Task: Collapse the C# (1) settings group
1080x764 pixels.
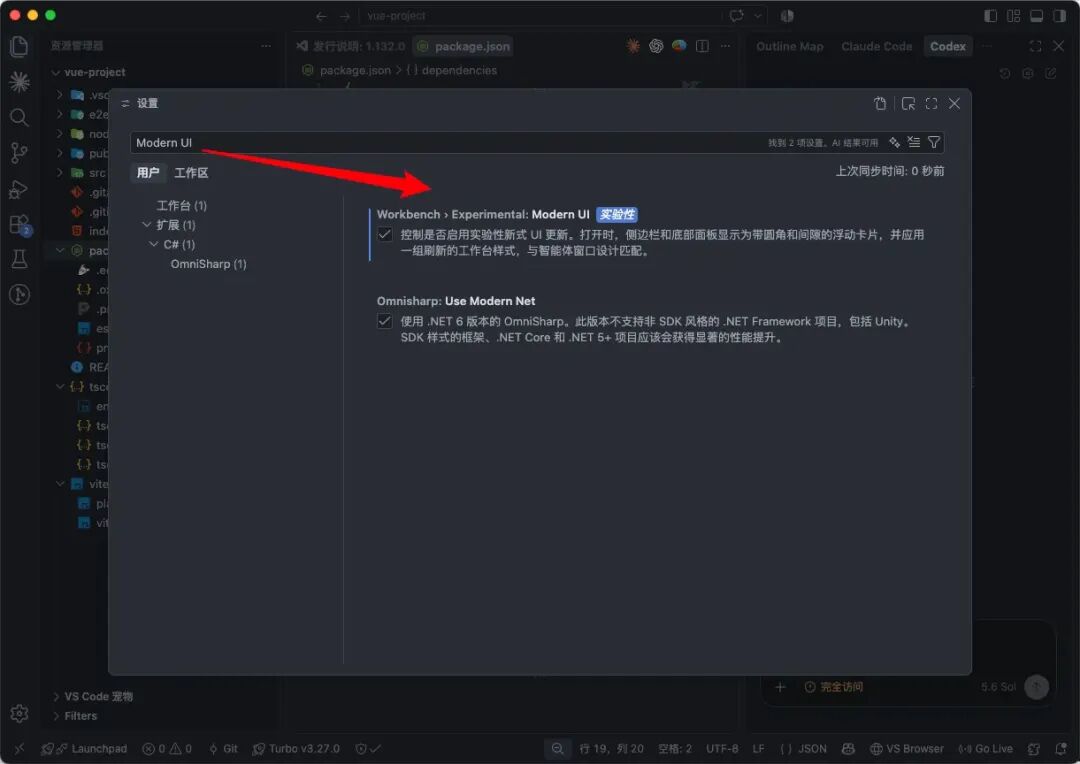Action: point(154,245)
